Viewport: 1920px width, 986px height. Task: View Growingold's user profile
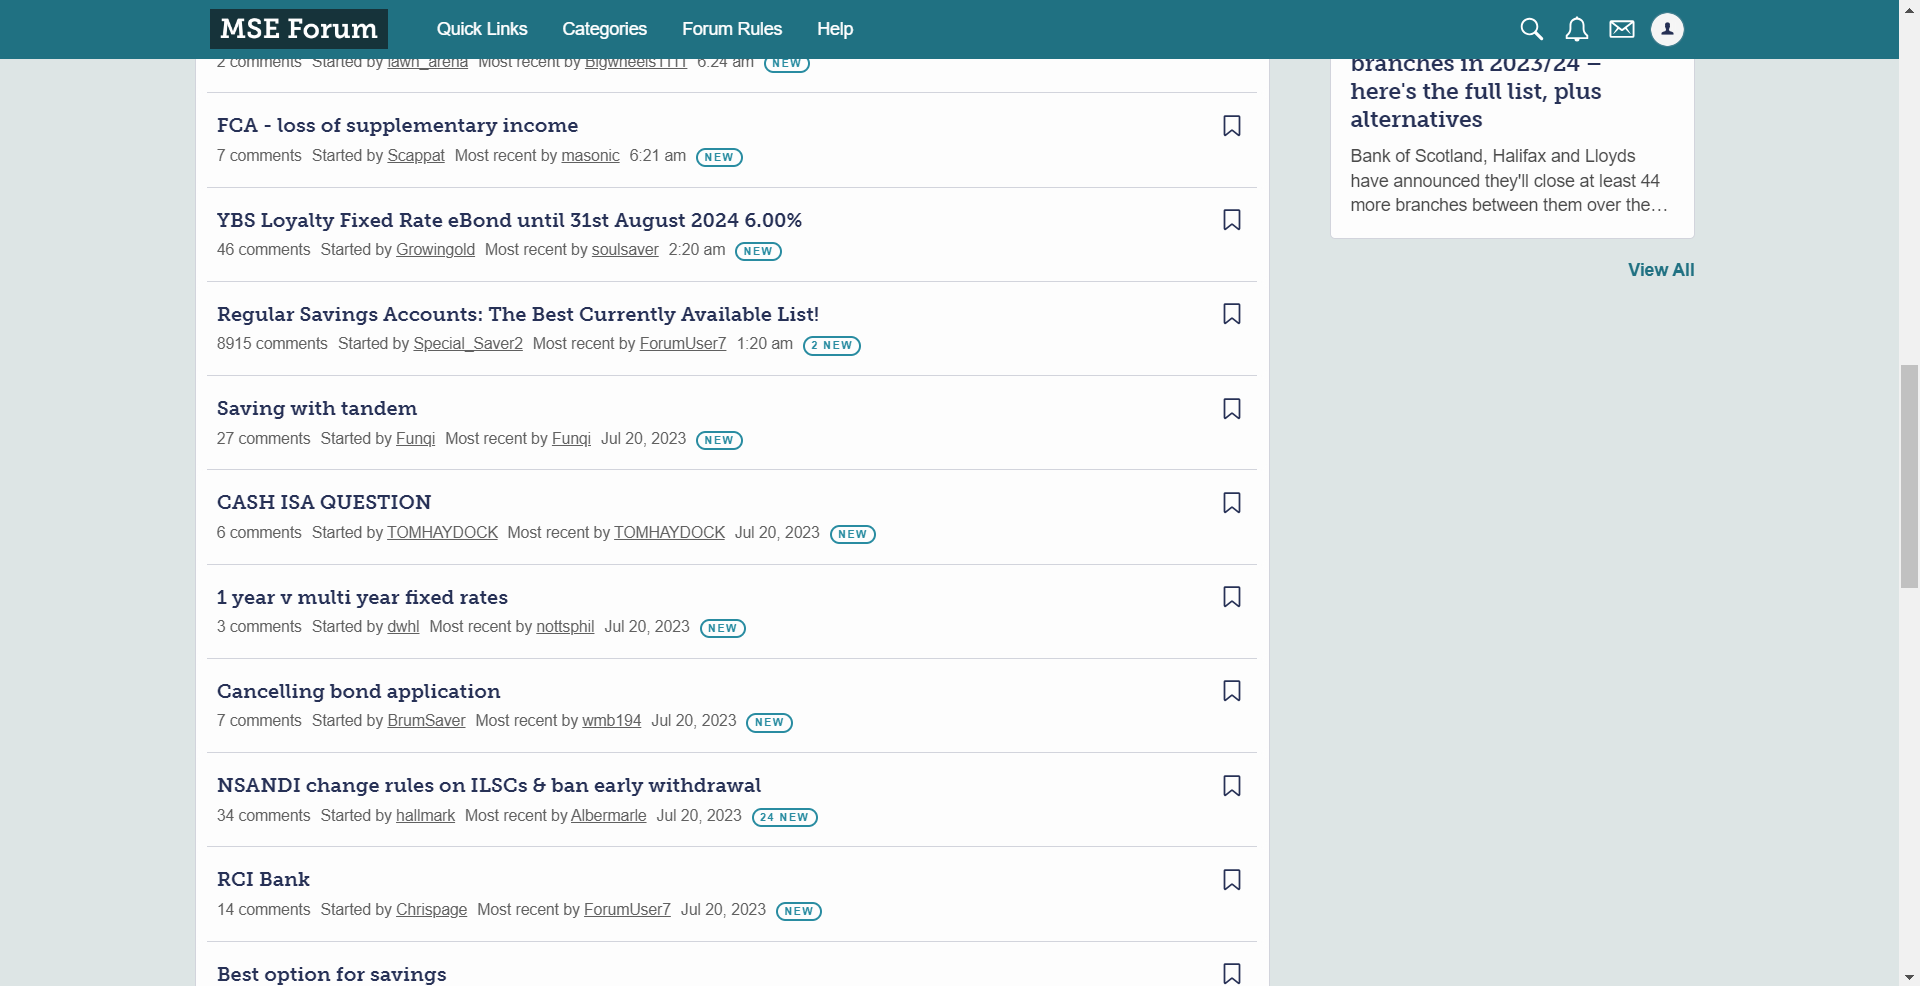pyautogui.click(x=435, y=250)
